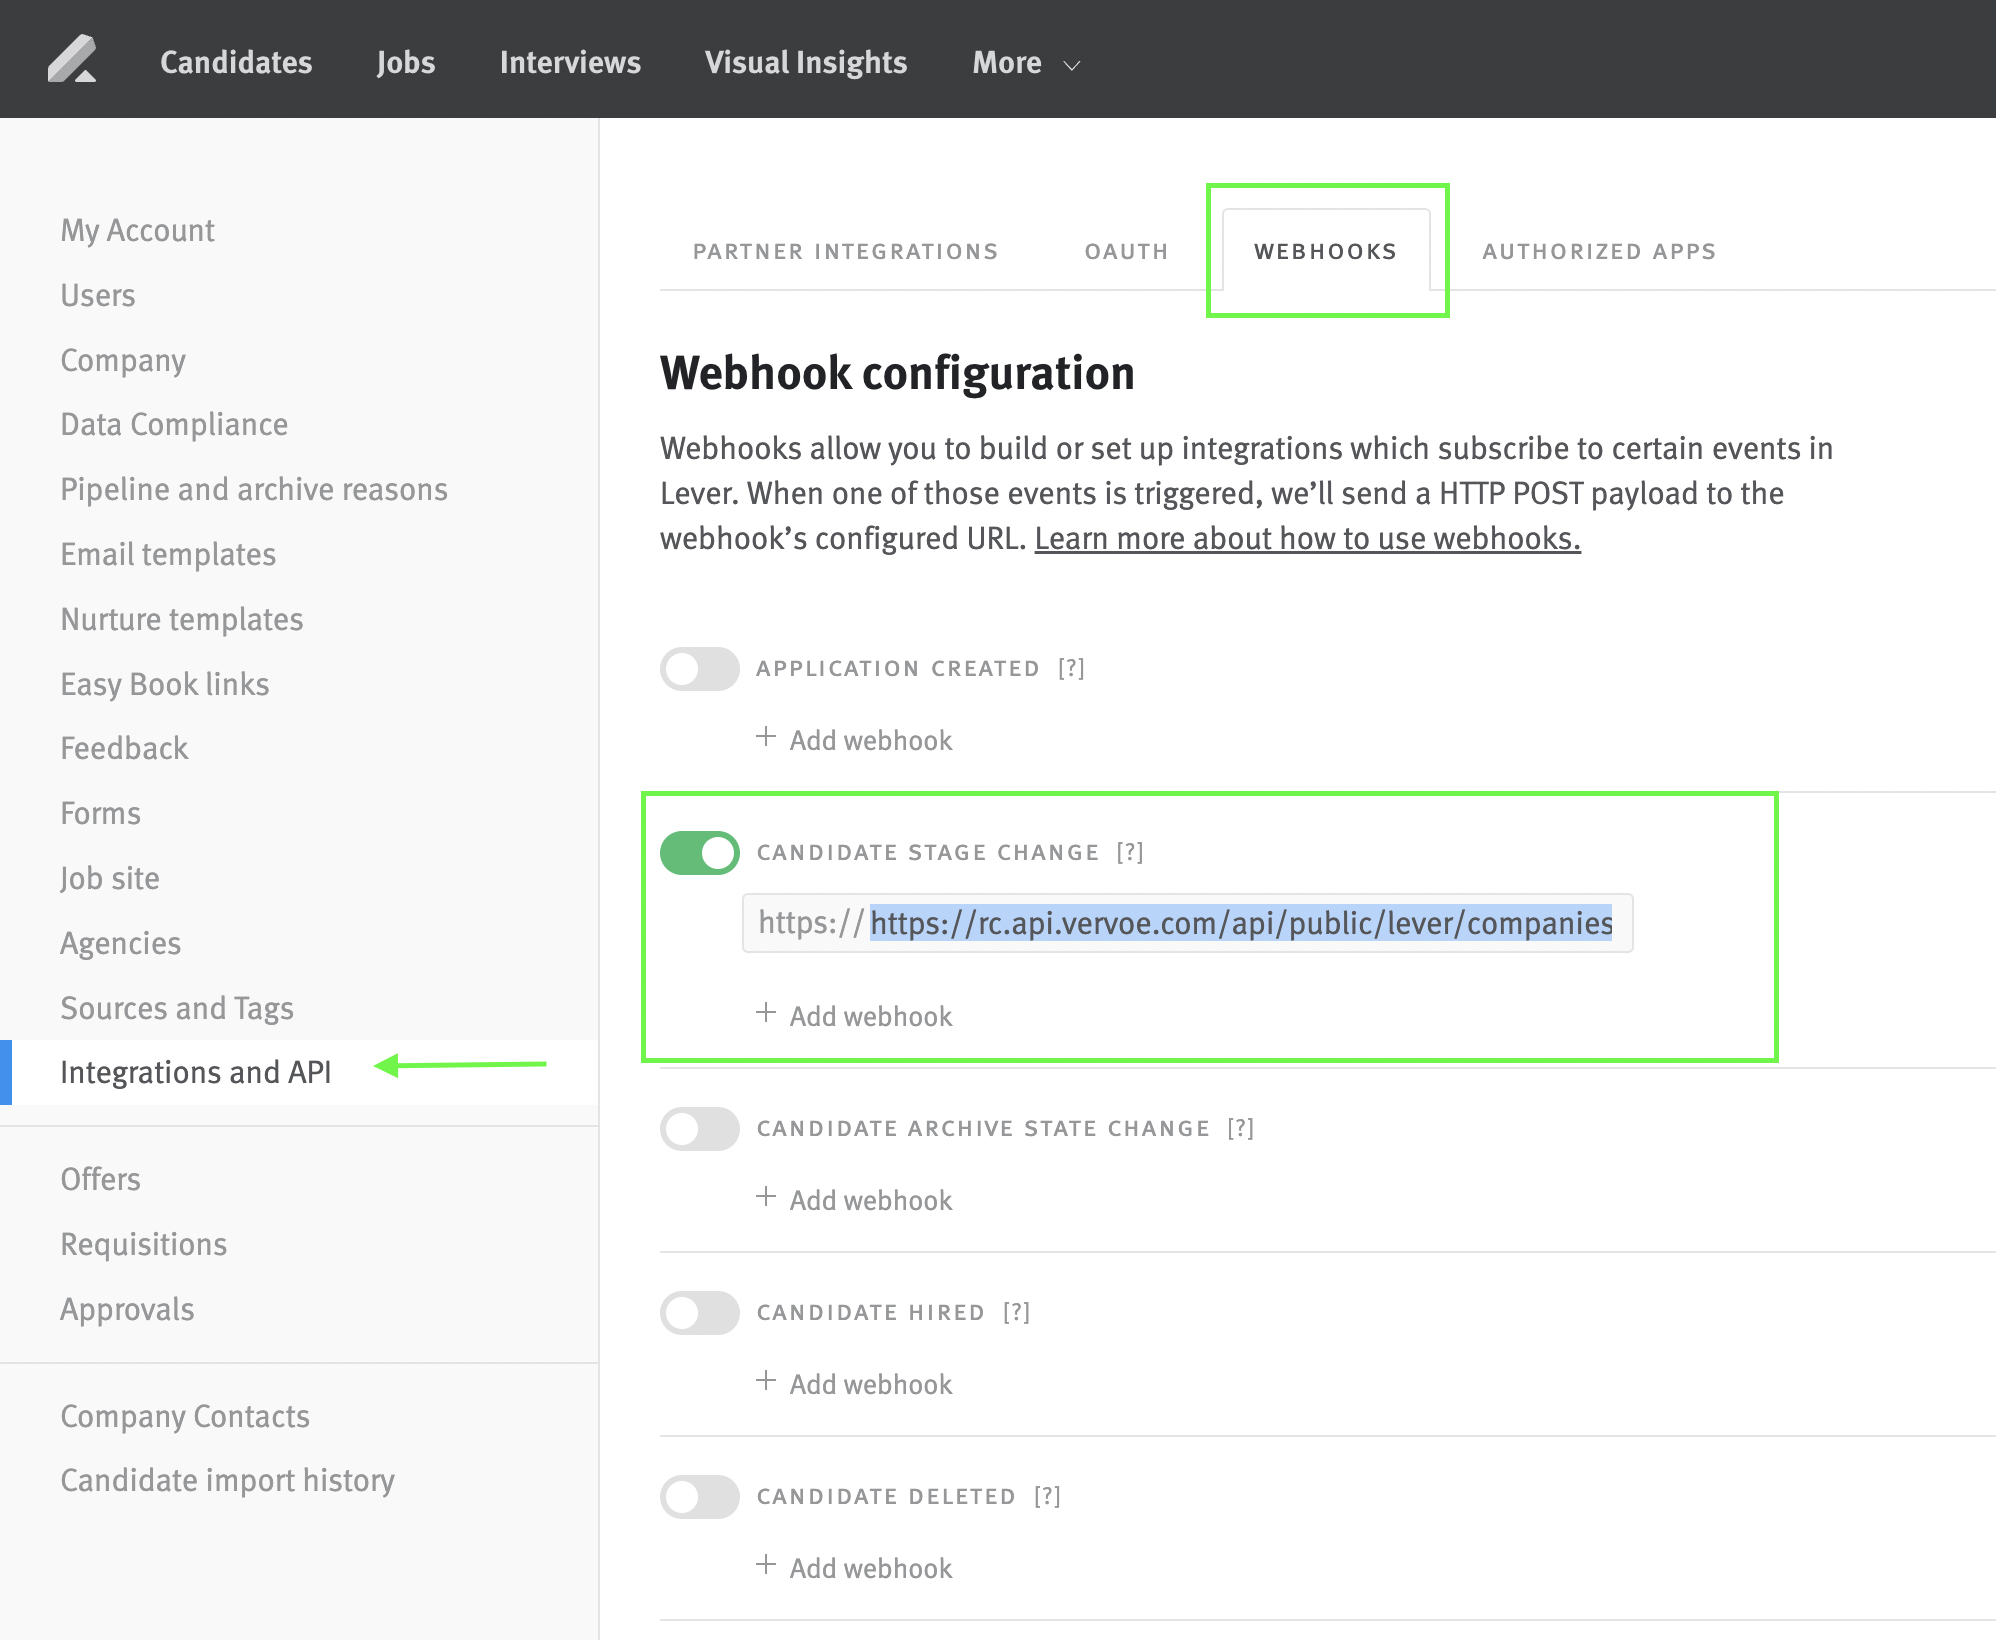Open Requisitions settings

144,1244
